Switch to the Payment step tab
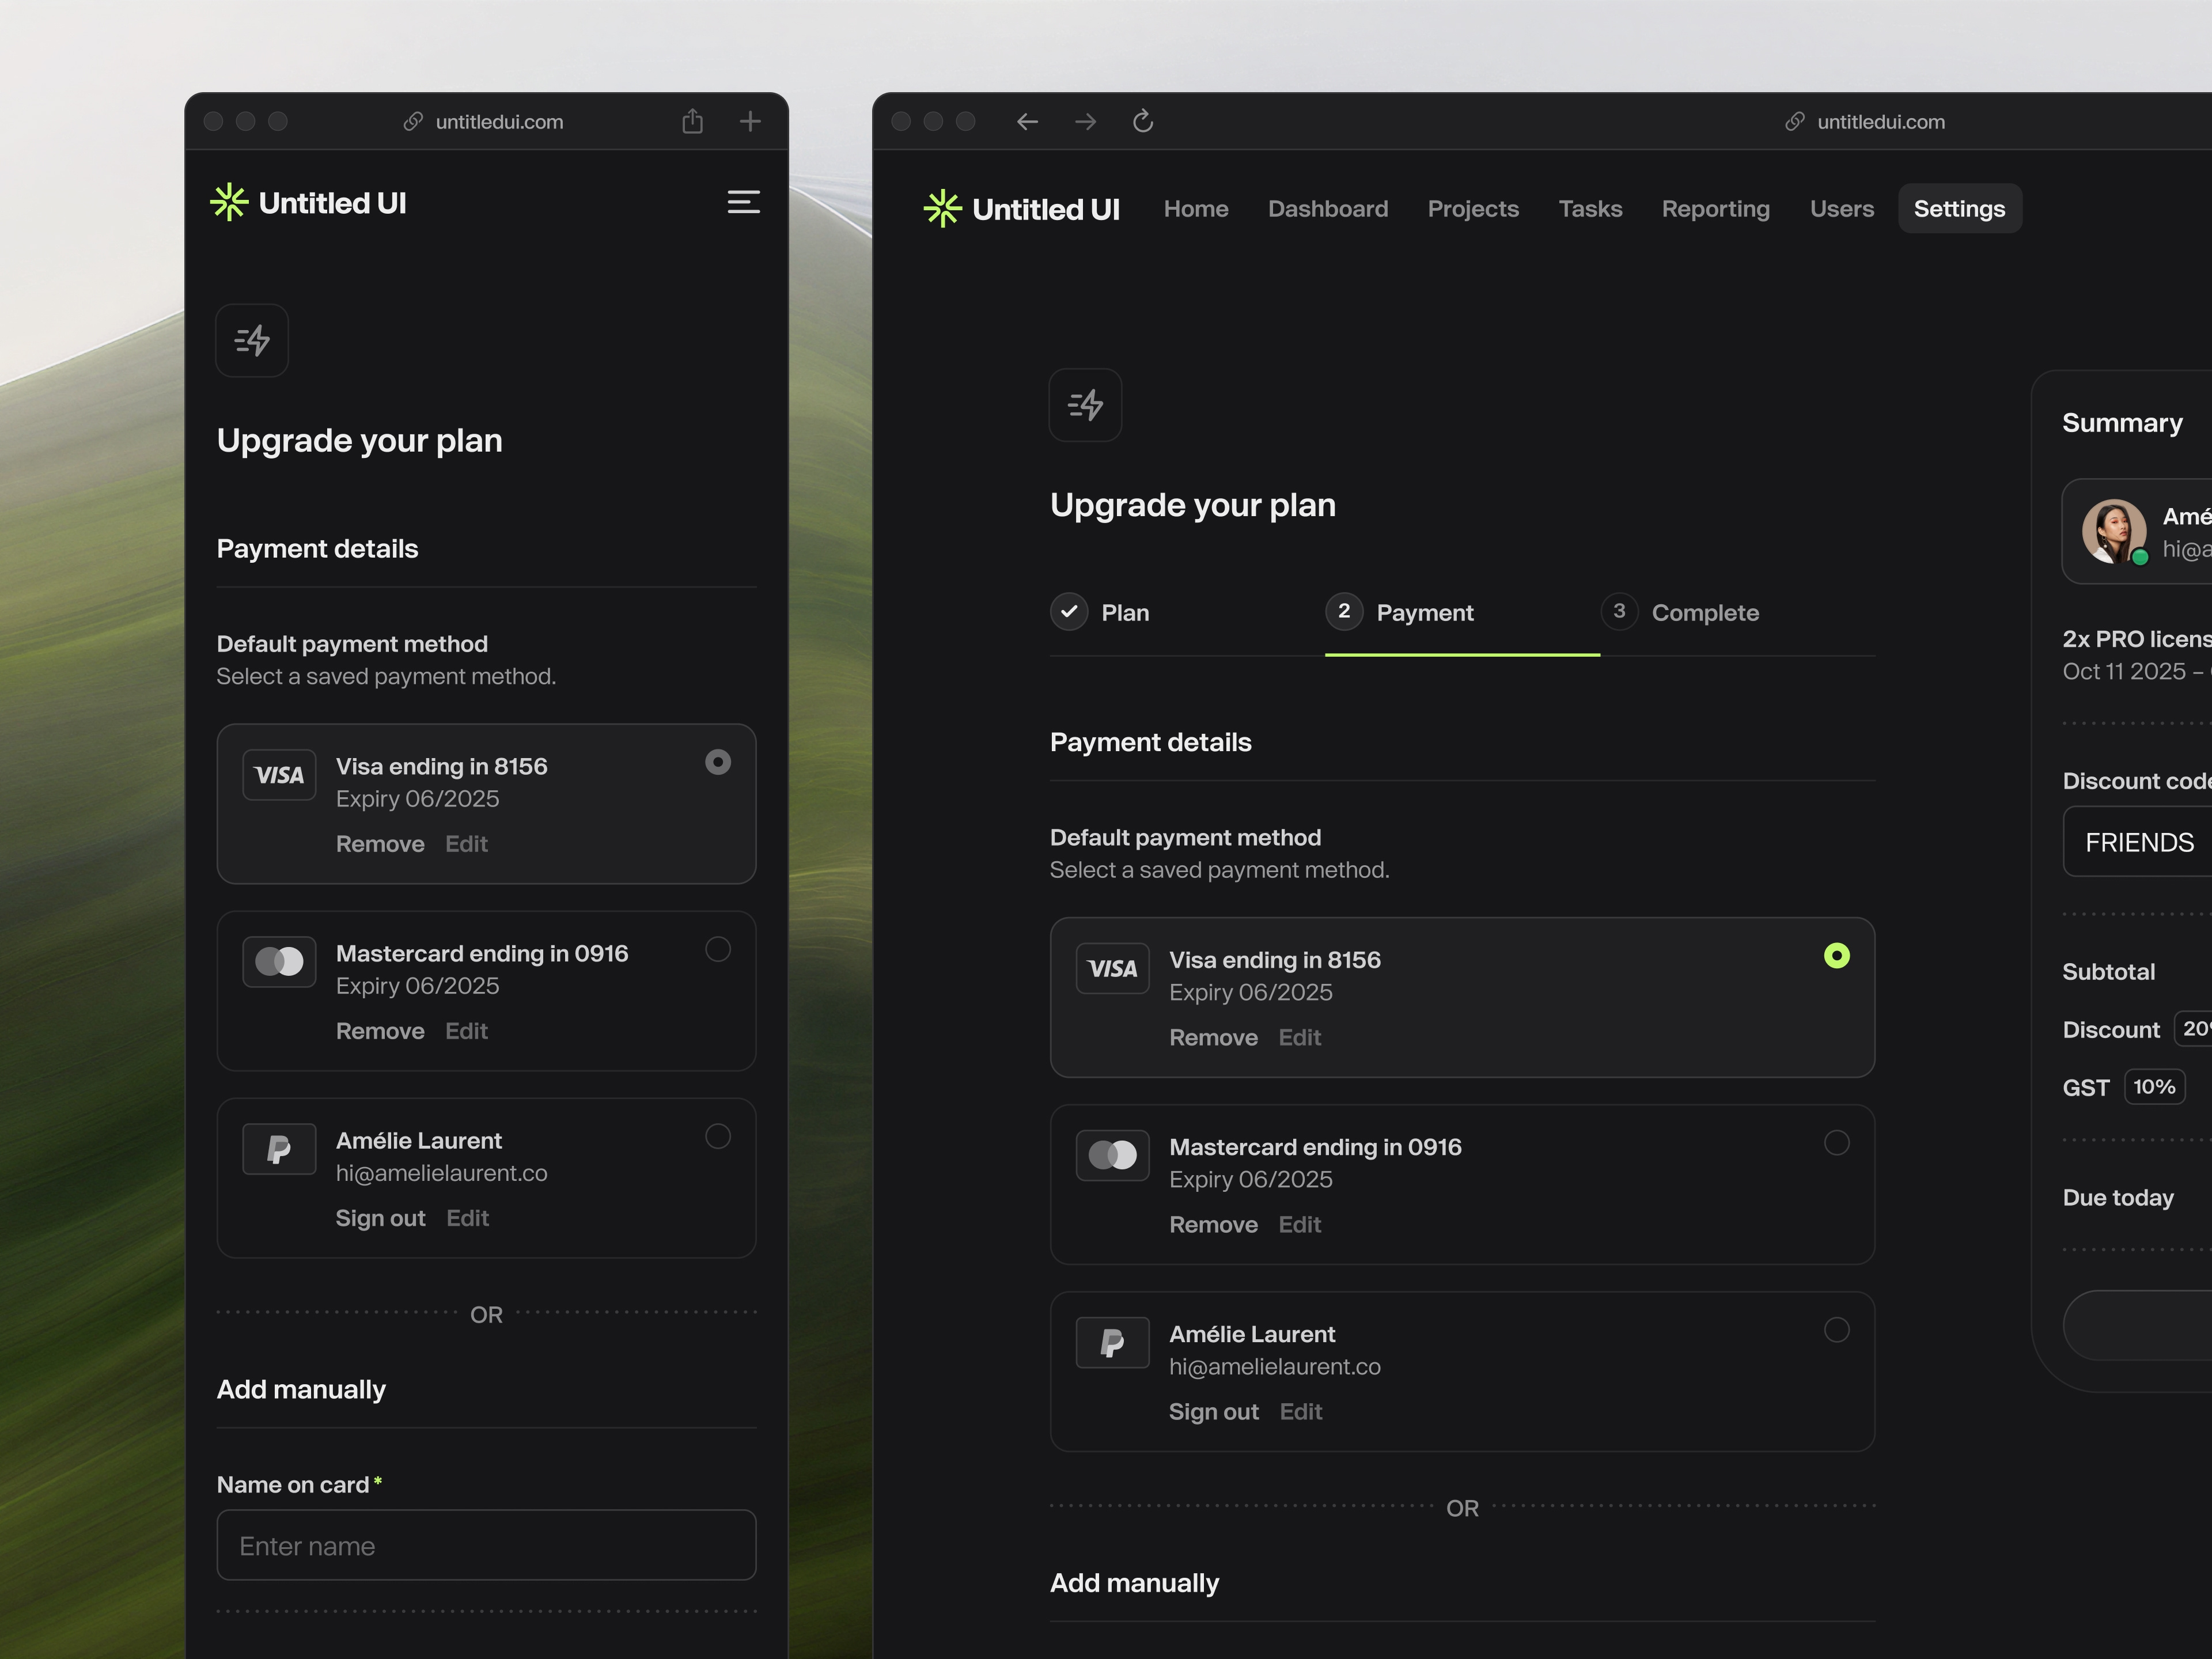Image resolution: width=2212 pixels, height=1659 pixels. (1424, 612)
